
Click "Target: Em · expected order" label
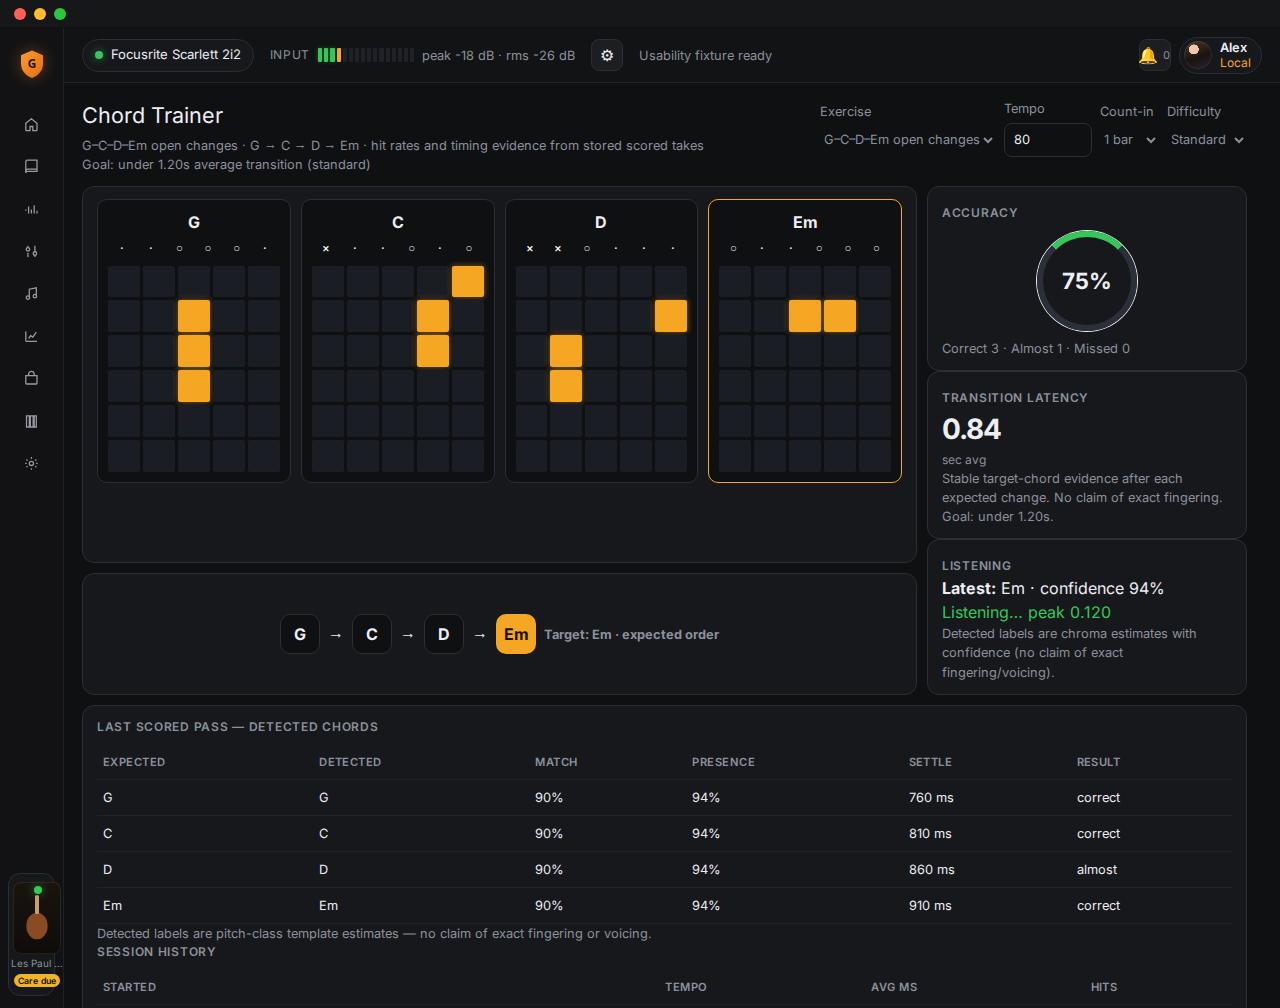(632, 634)
